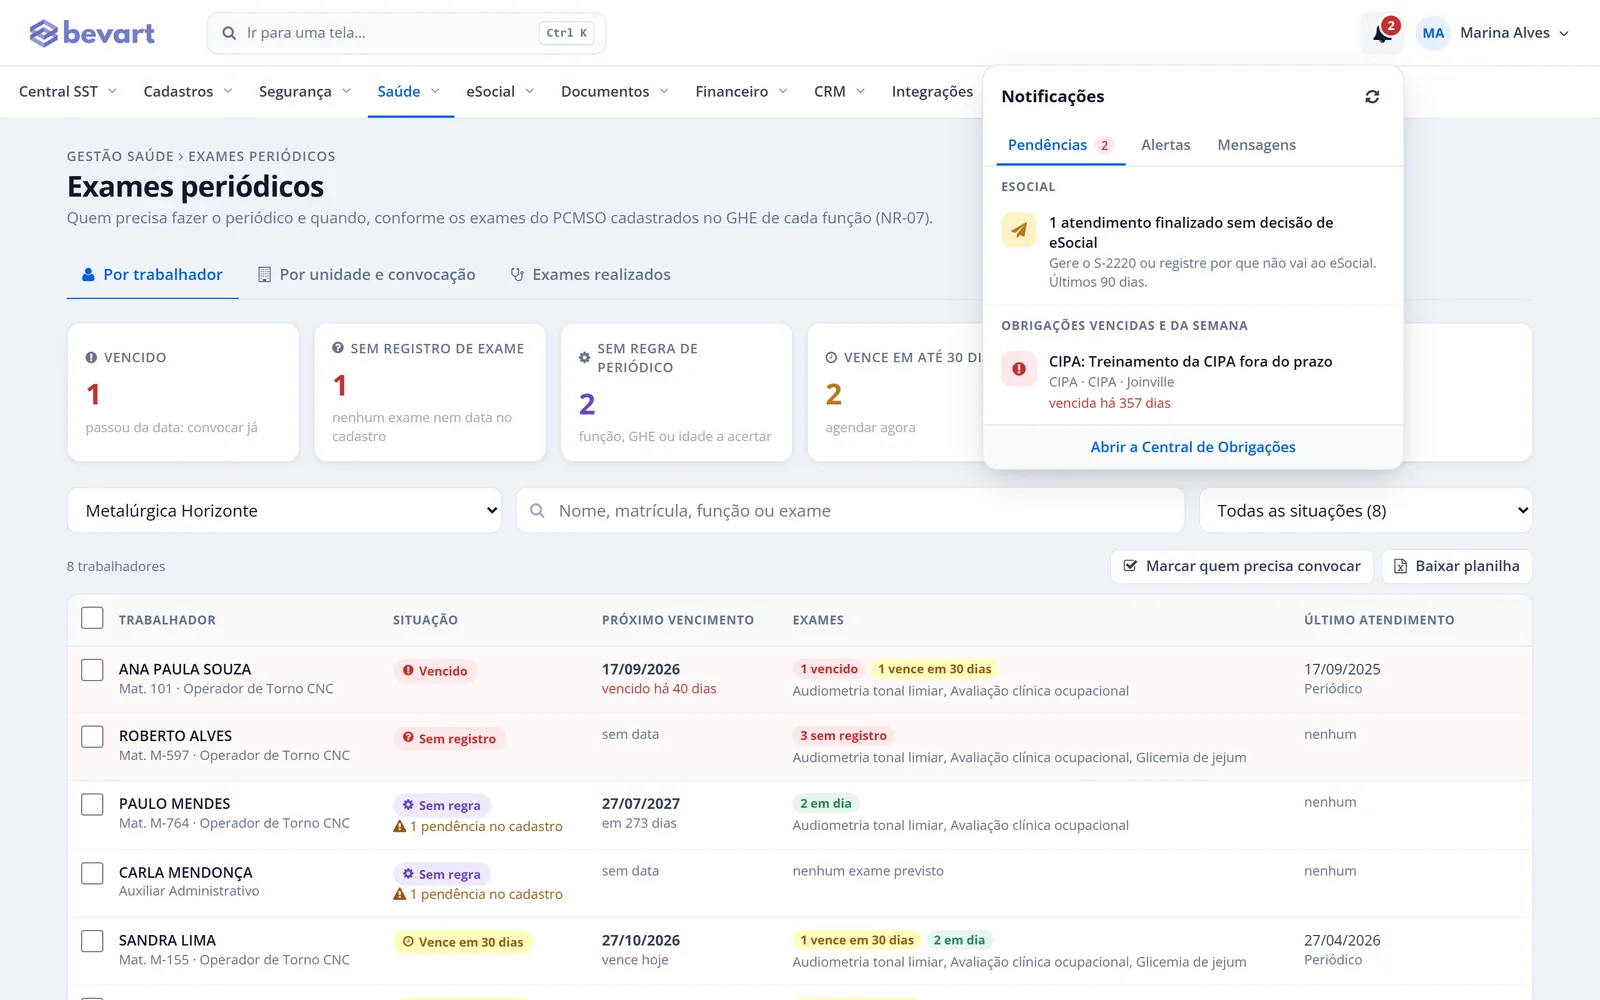Click Marcar quem precisa convocar button
Screen dimensions: 1600x1000
point(1242,566)
